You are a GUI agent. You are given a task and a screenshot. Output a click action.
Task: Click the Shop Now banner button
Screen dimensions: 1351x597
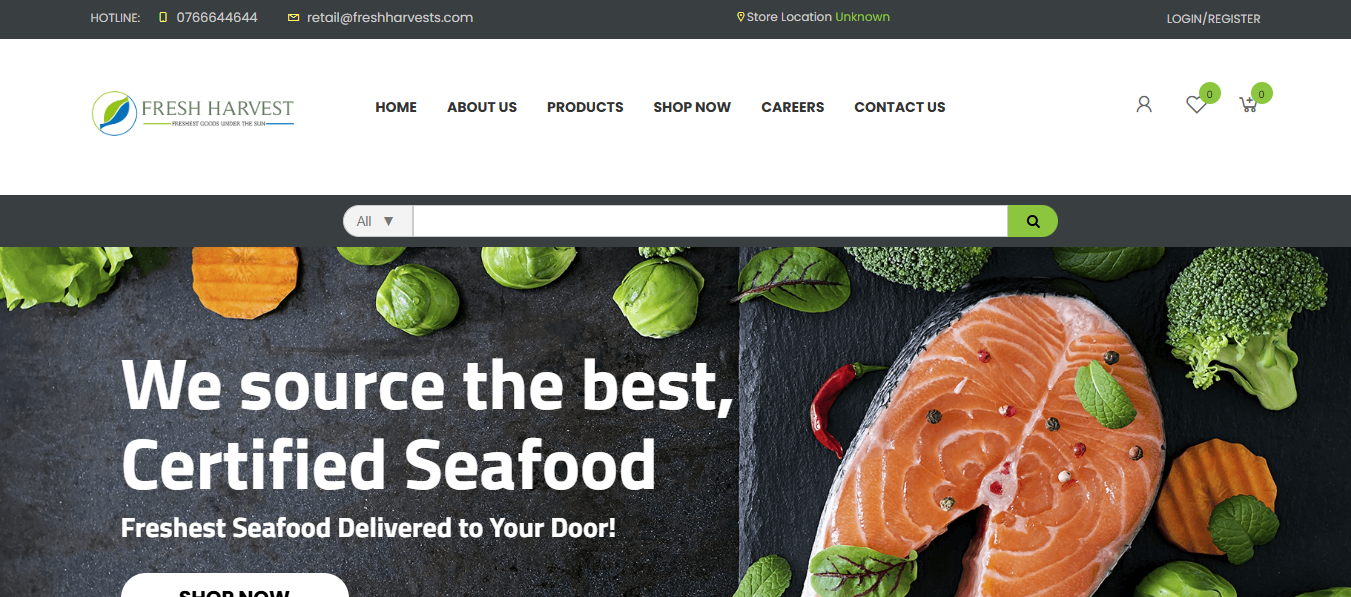[x=235, y=586]
